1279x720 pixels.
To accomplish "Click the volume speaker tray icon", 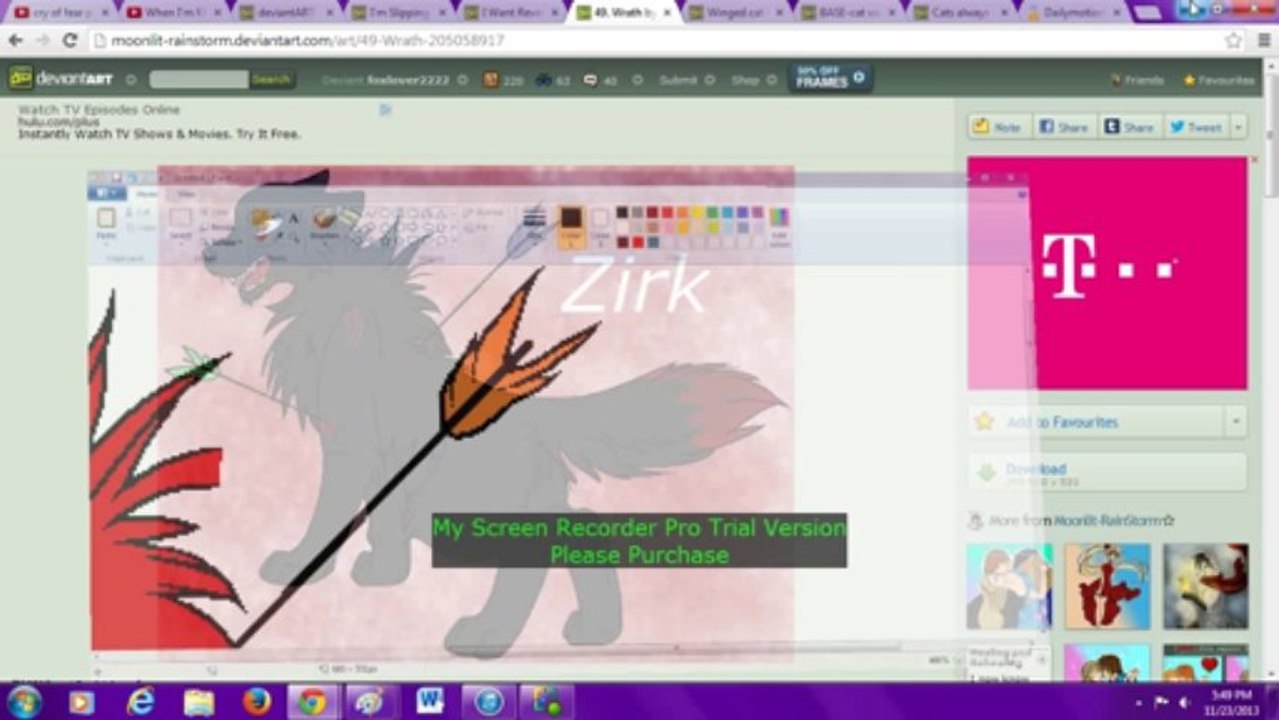I will [1184, 702].
